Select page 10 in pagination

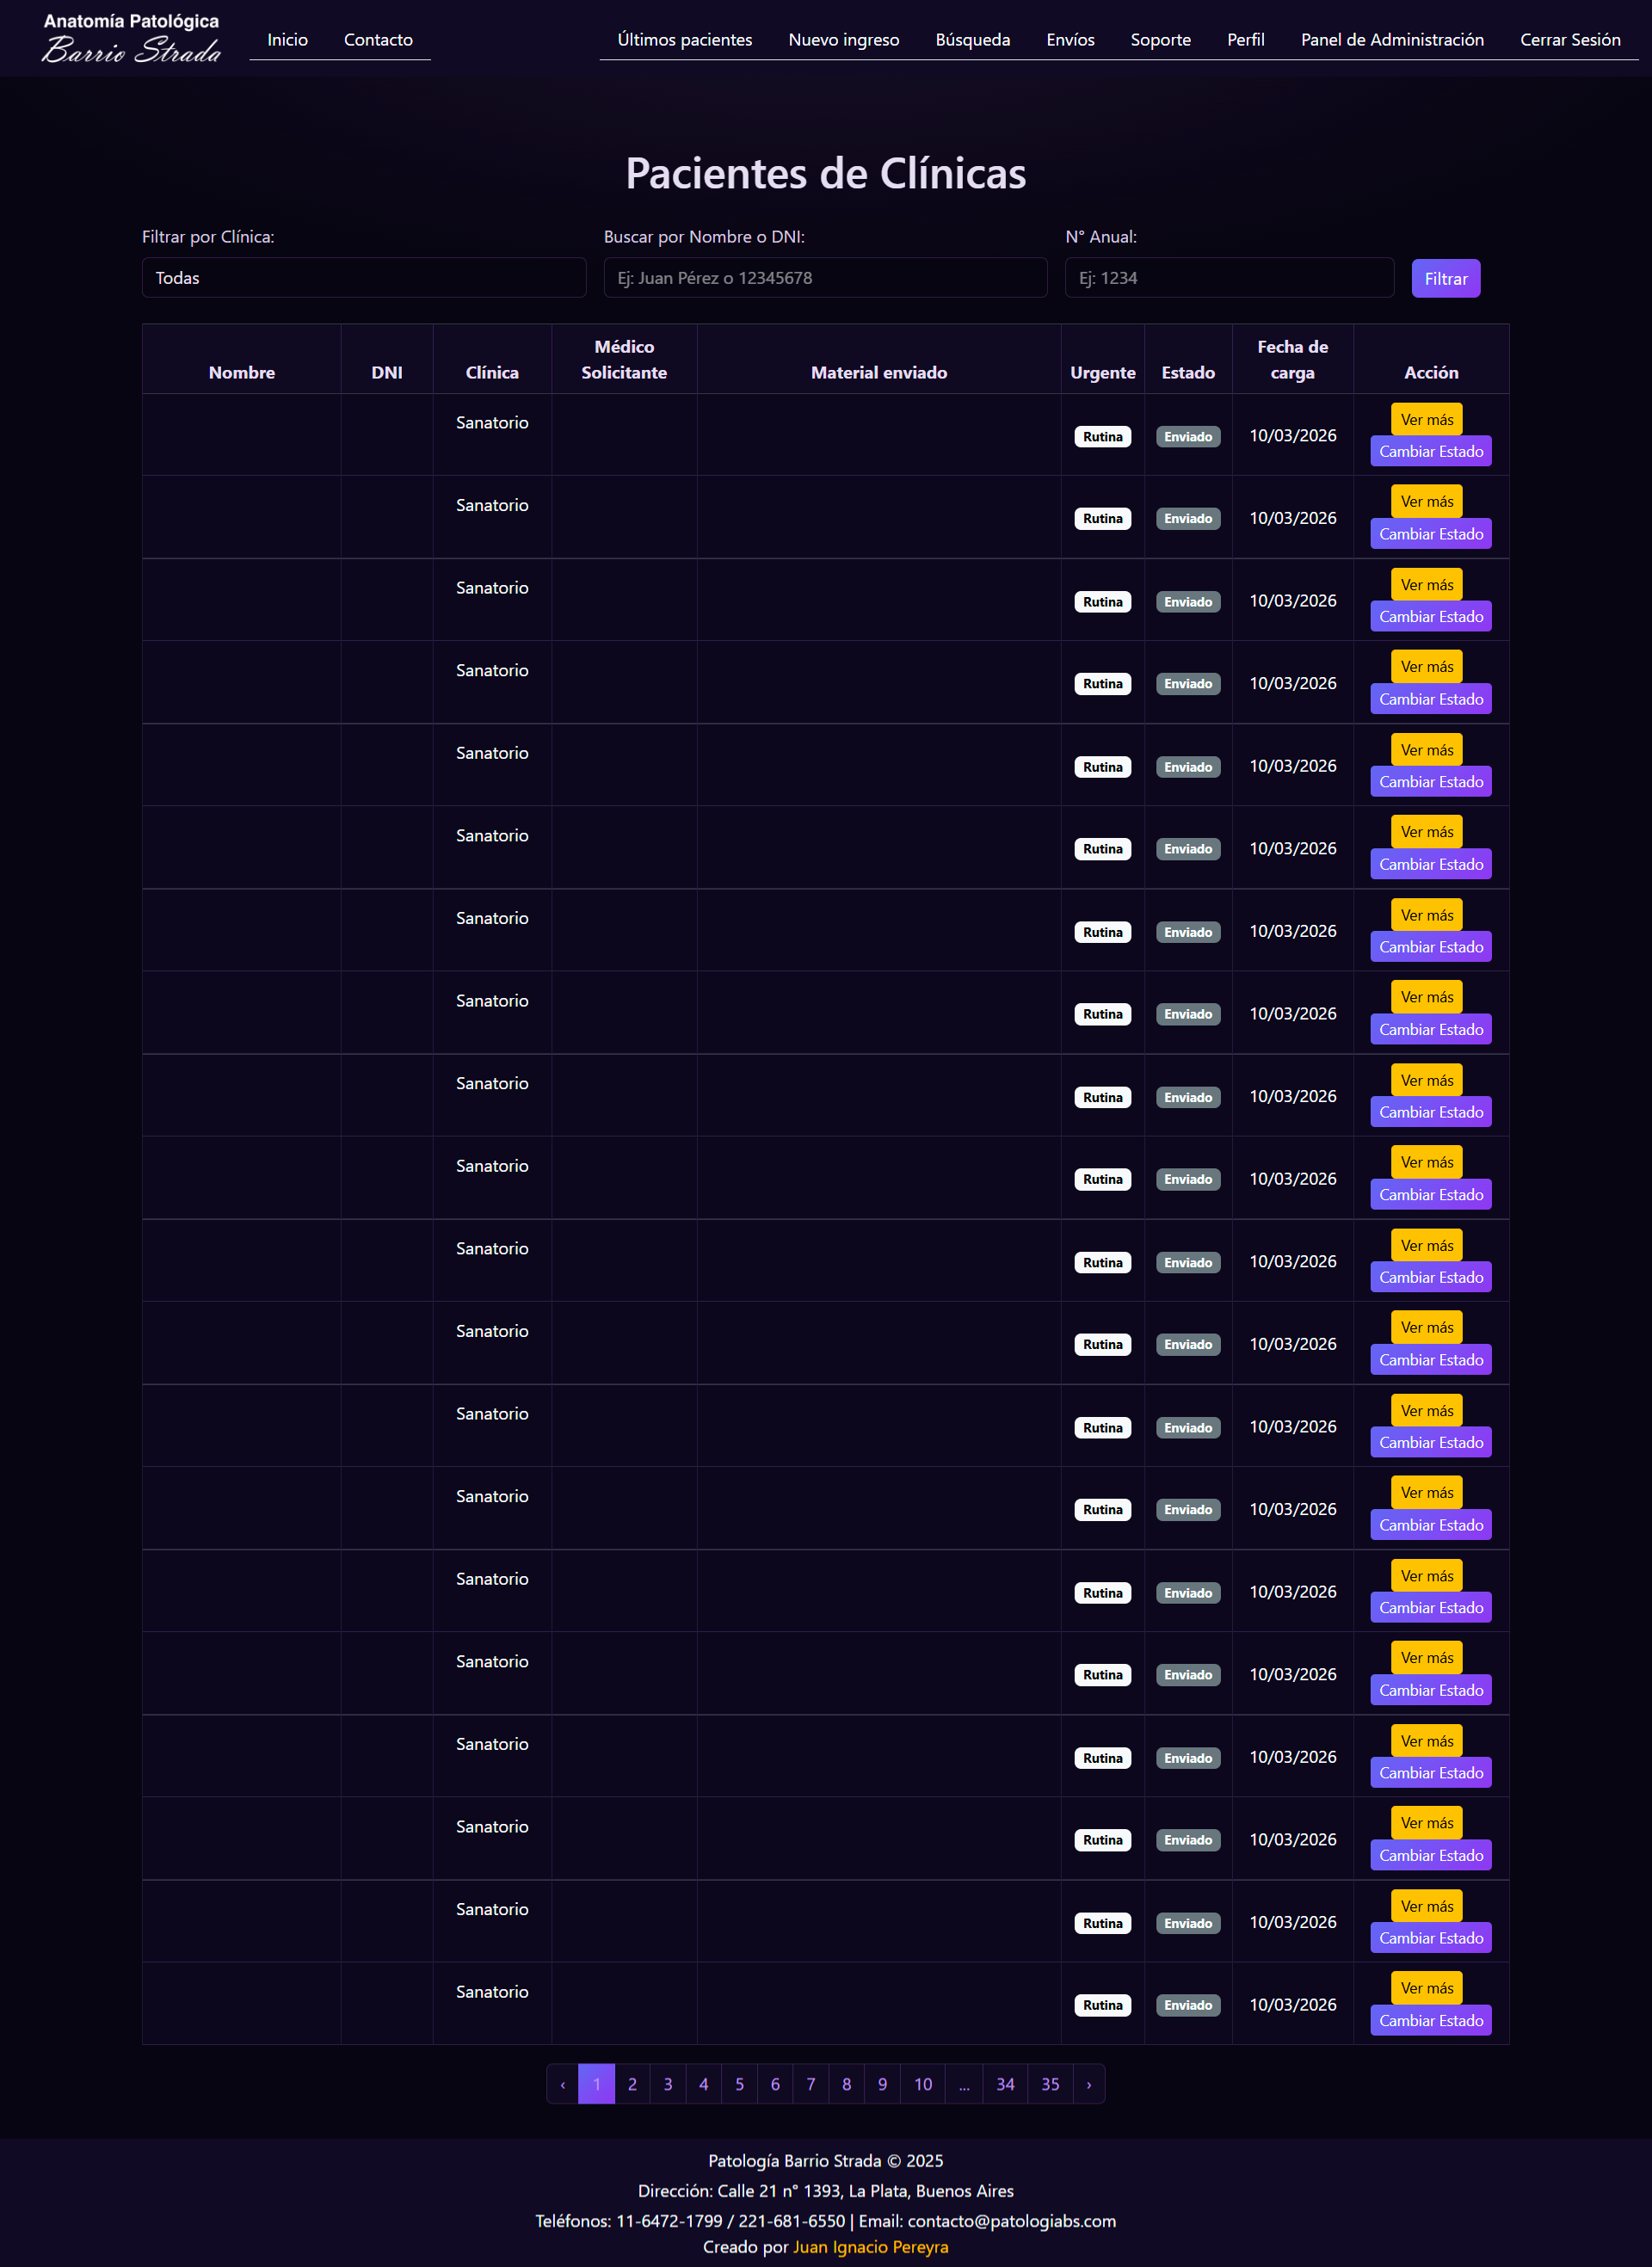pyautogui.click(x=922, y=2084)
